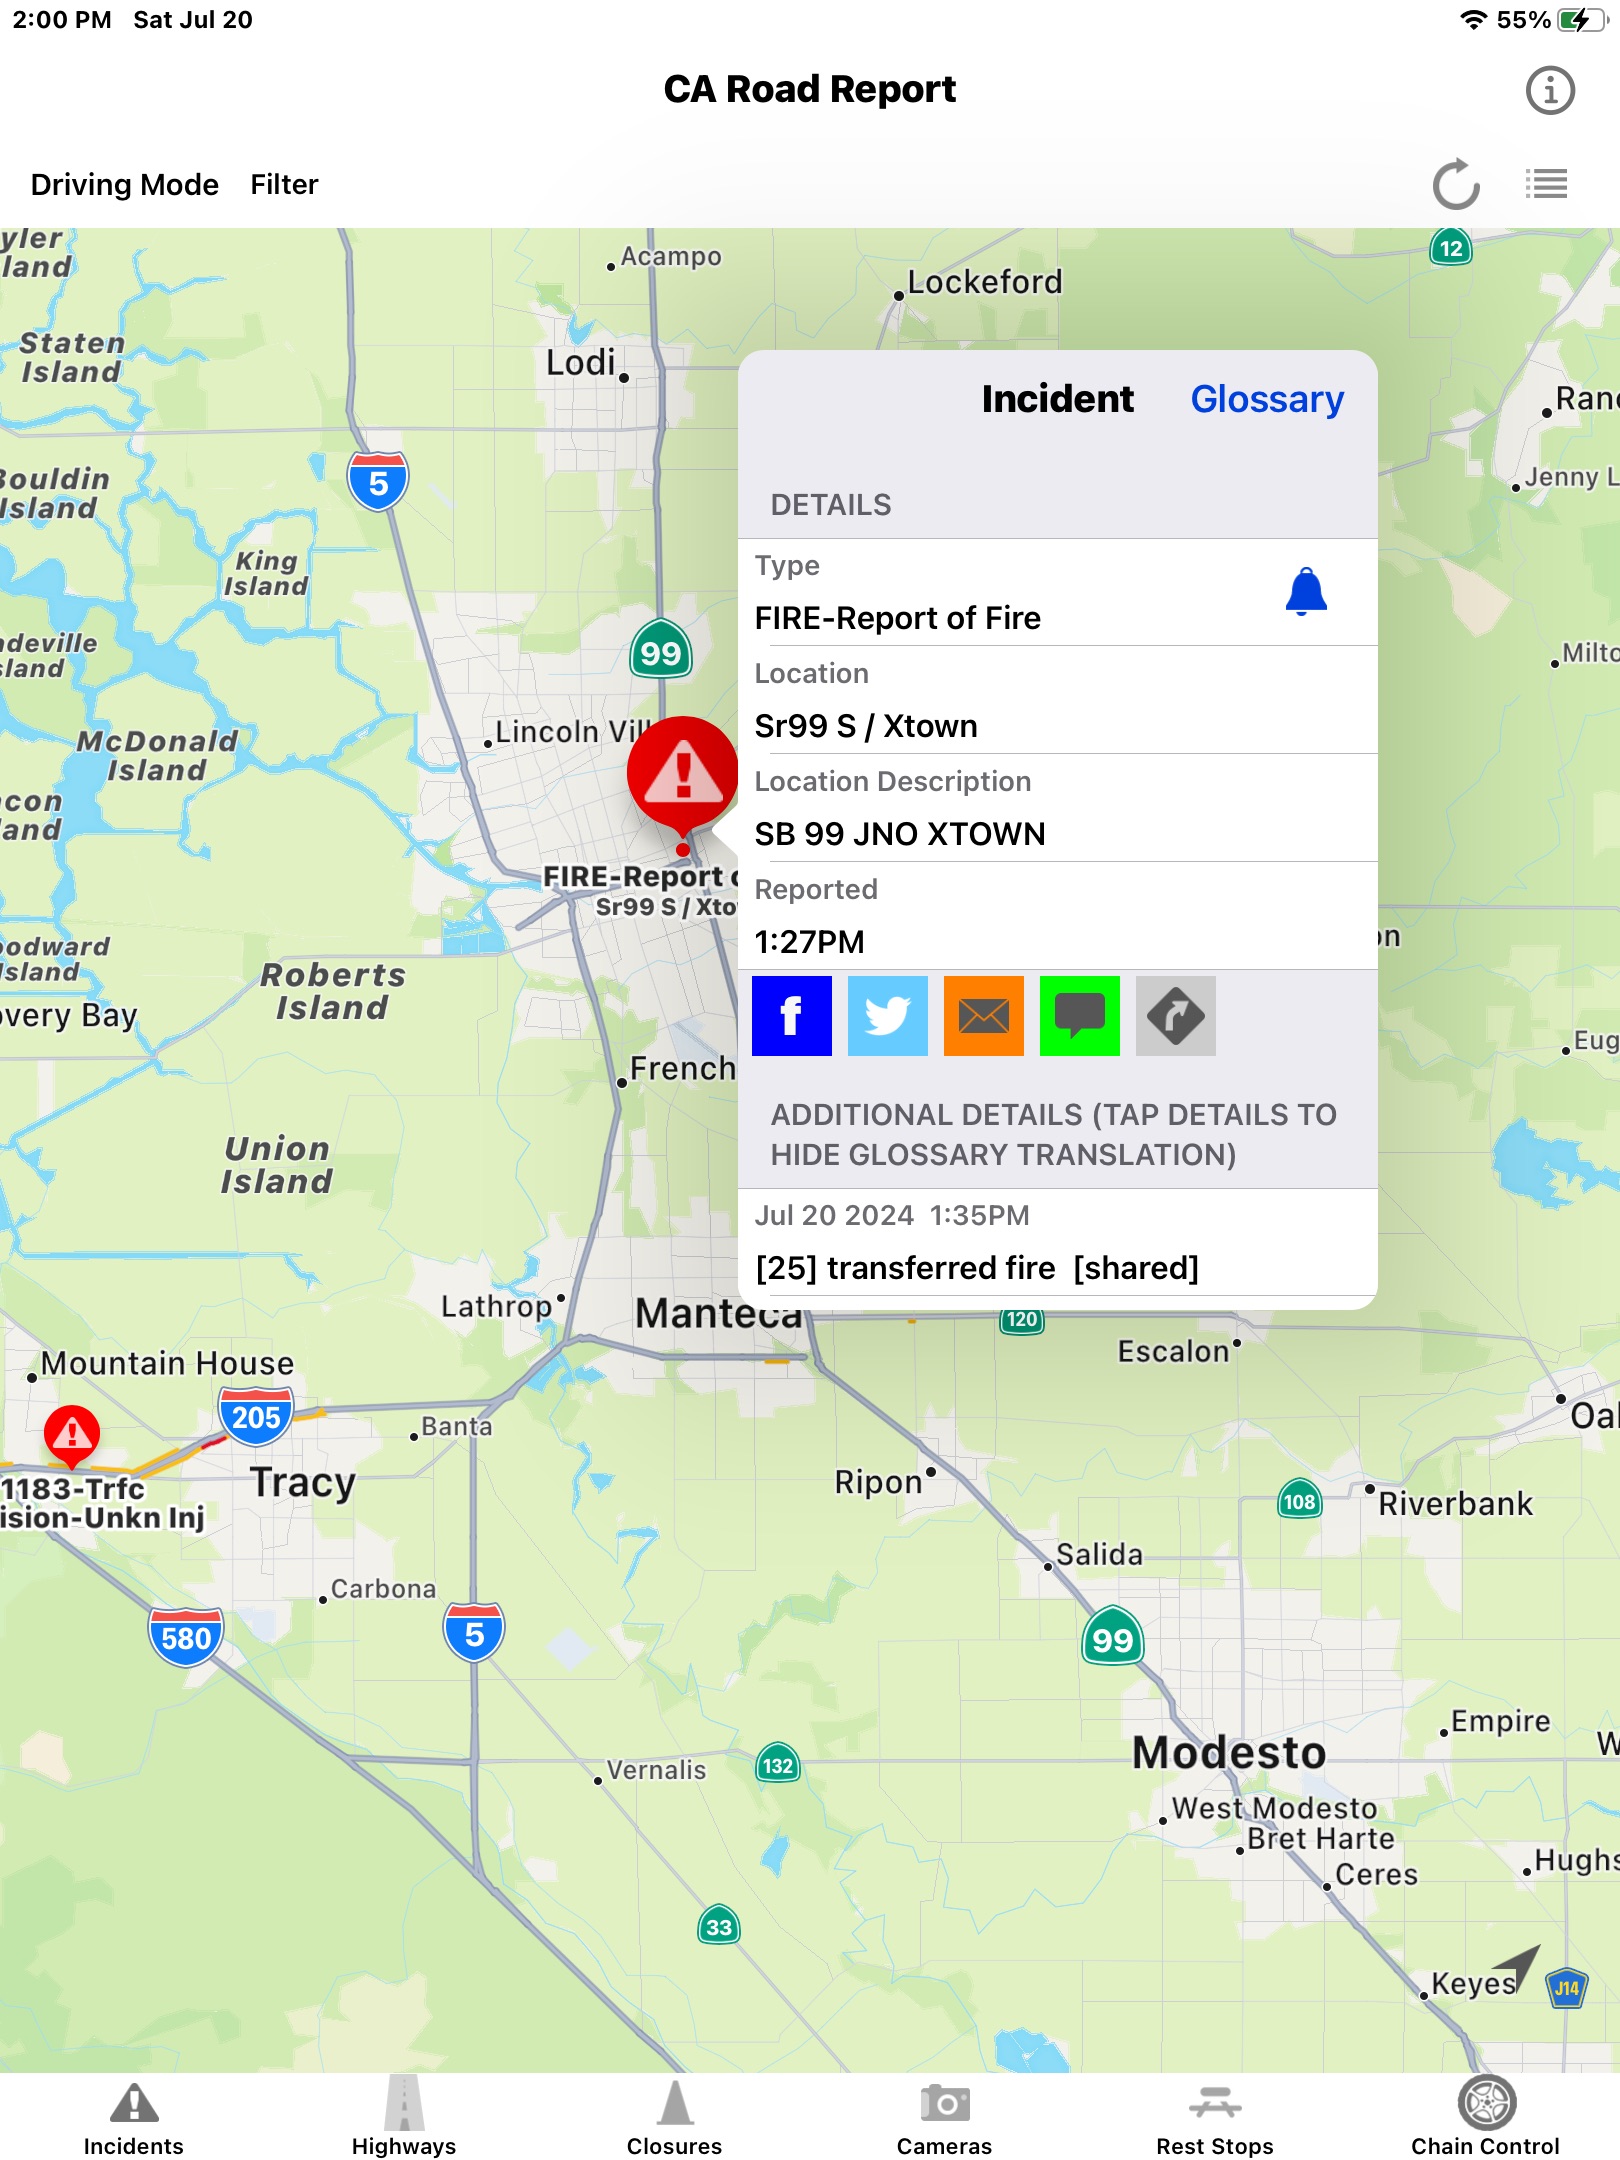1620x2160 pixels.
Task: Tap the Highway 120 shield
Action: (1022, 1320)
